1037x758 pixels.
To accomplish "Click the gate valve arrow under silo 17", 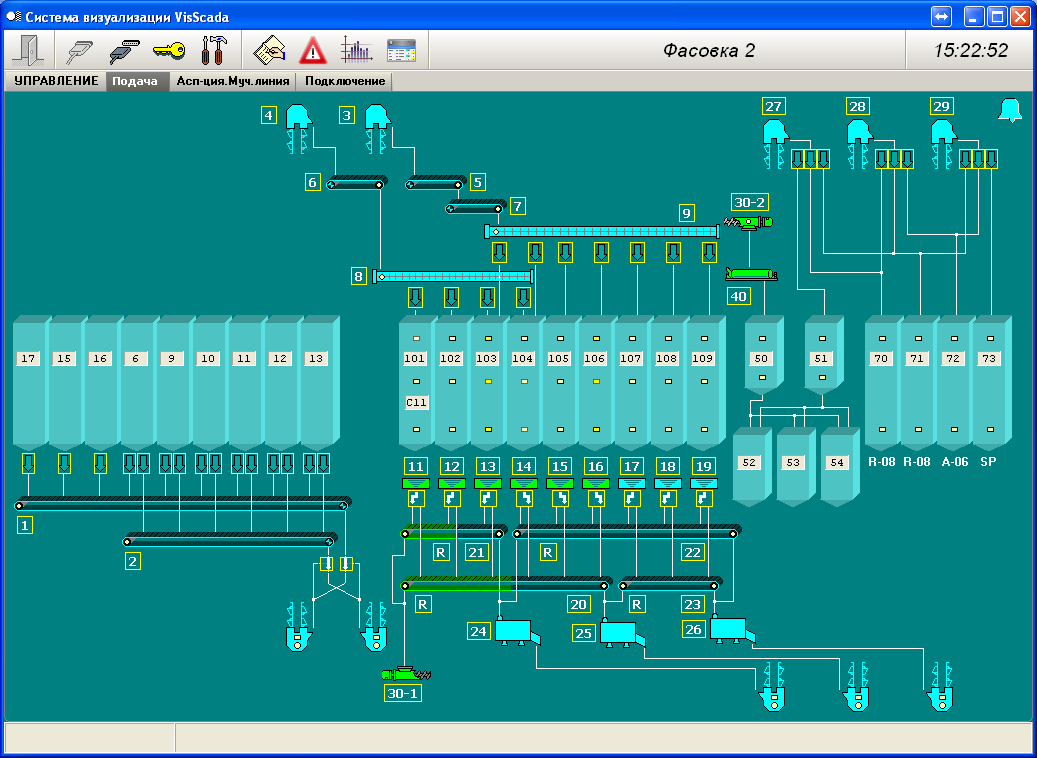I will [29, 463].
